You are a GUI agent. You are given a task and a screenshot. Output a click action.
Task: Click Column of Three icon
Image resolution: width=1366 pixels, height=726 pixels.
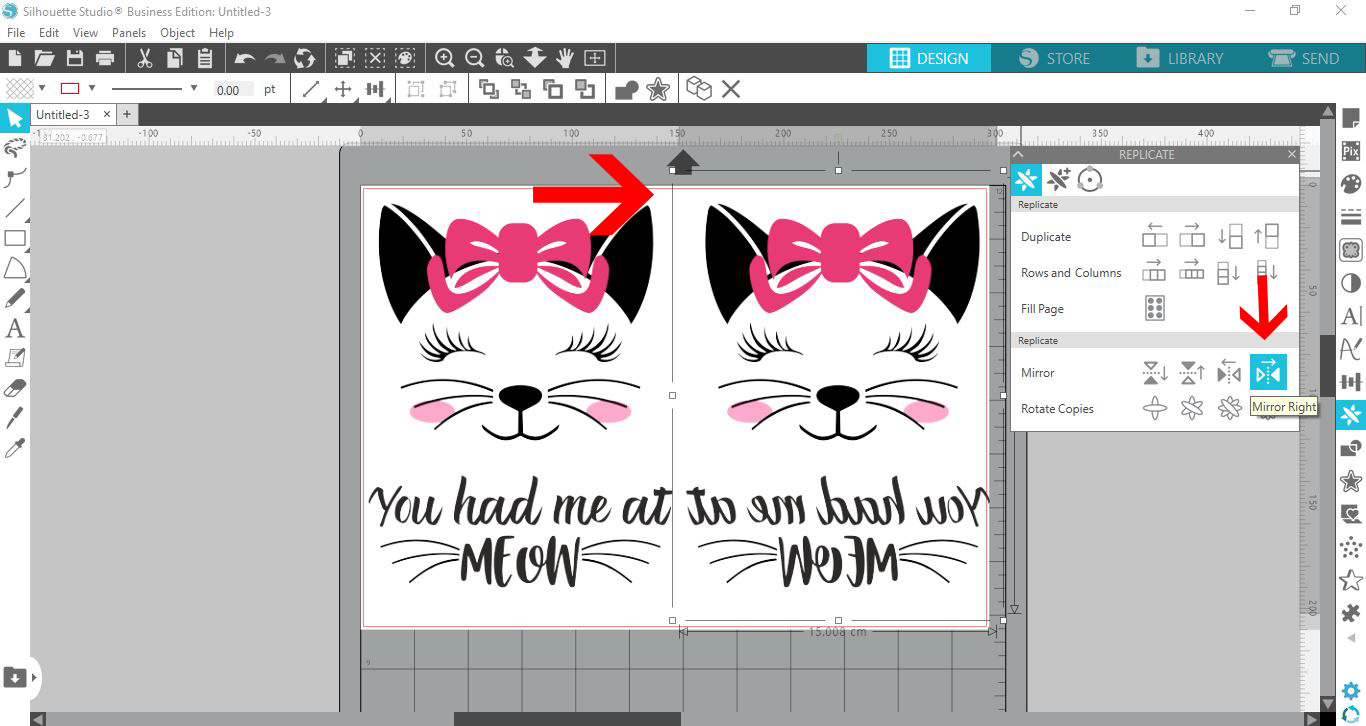point(1229,271)
